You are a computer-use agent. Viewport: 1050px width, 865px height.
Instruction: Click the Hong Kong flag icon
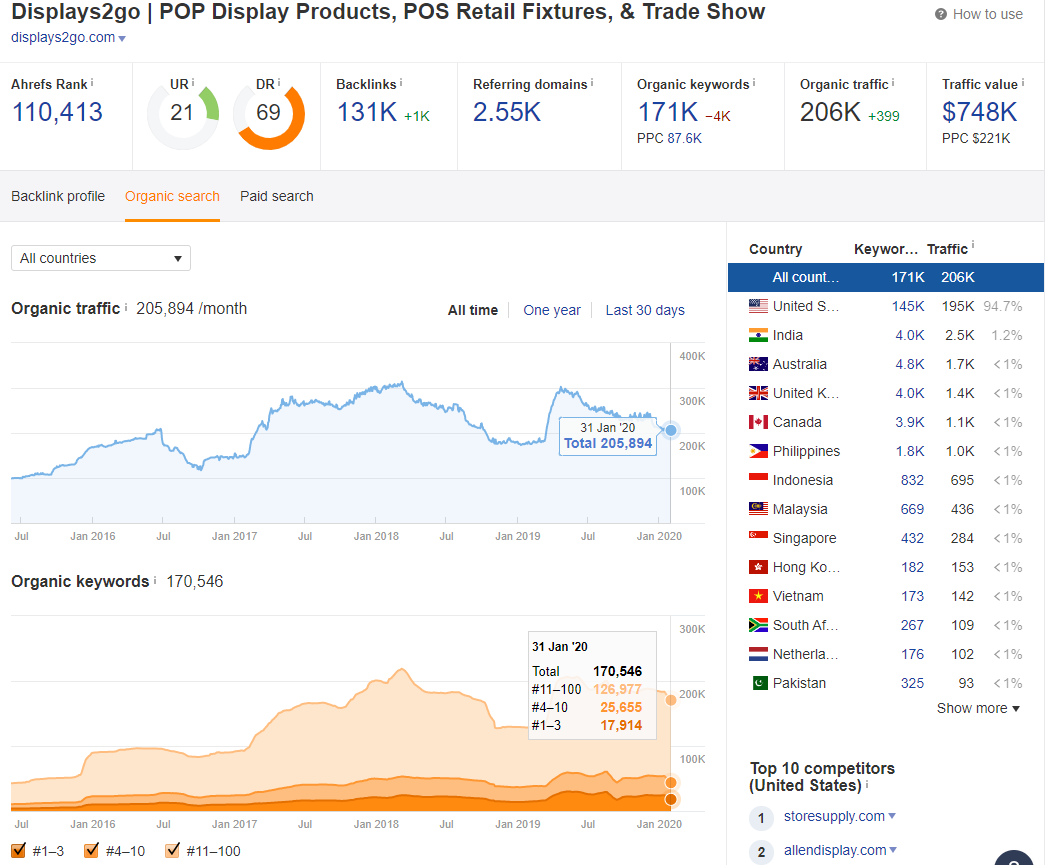tap(758, 567)
